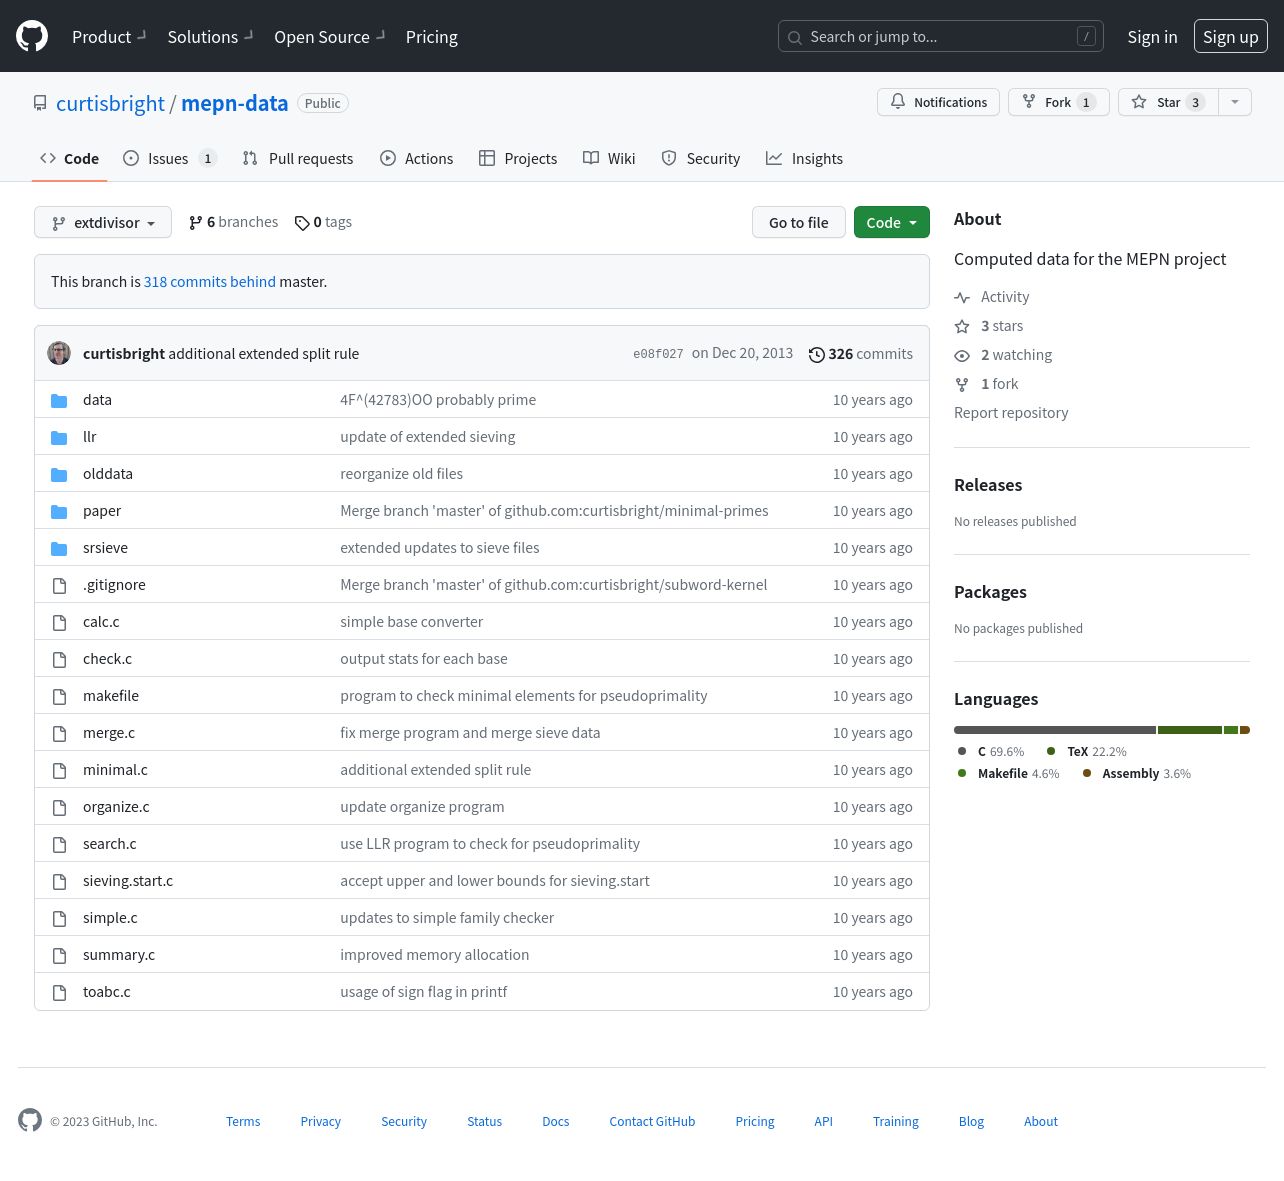Click the file icon for toabc.c

click(59, 992)
